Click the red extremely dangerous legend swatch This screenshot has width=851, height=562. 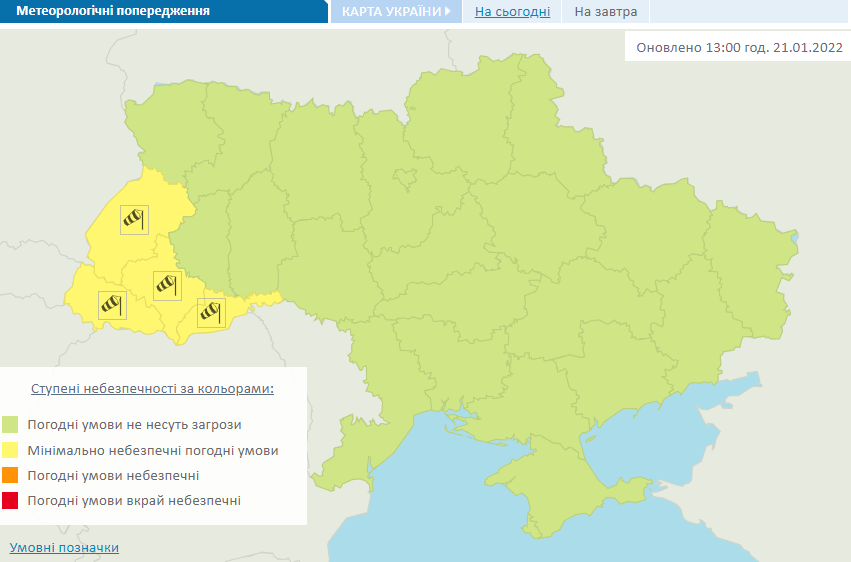10,500
